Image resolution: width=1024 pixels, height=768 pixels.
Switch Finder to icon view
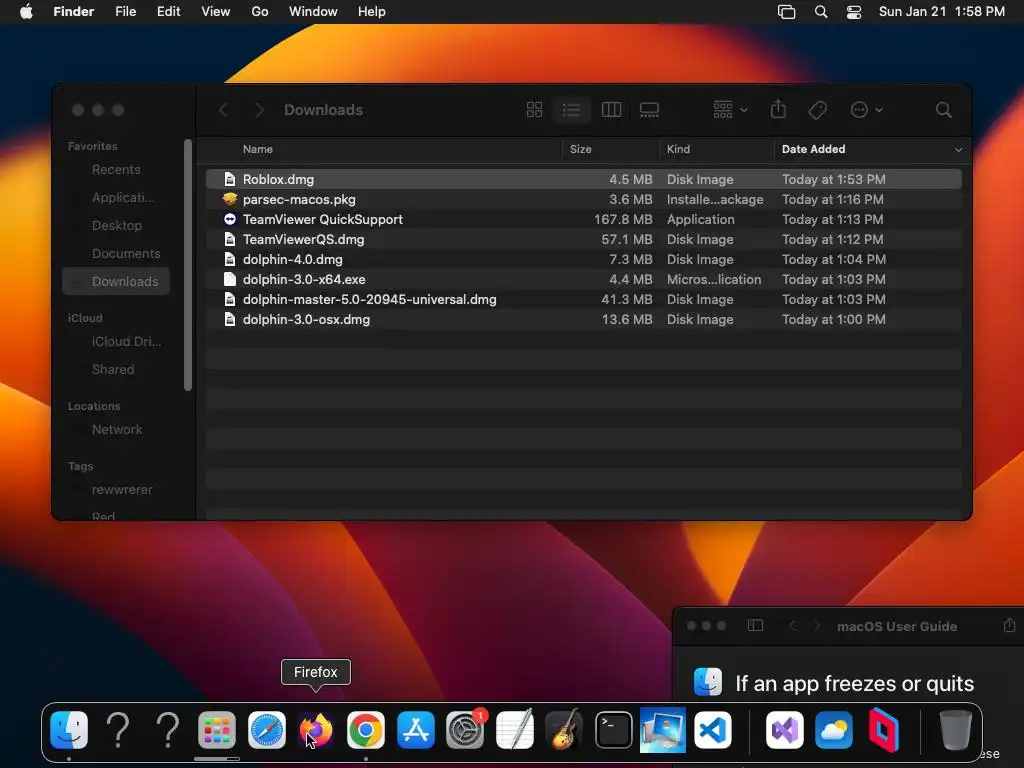coord(534,110)
